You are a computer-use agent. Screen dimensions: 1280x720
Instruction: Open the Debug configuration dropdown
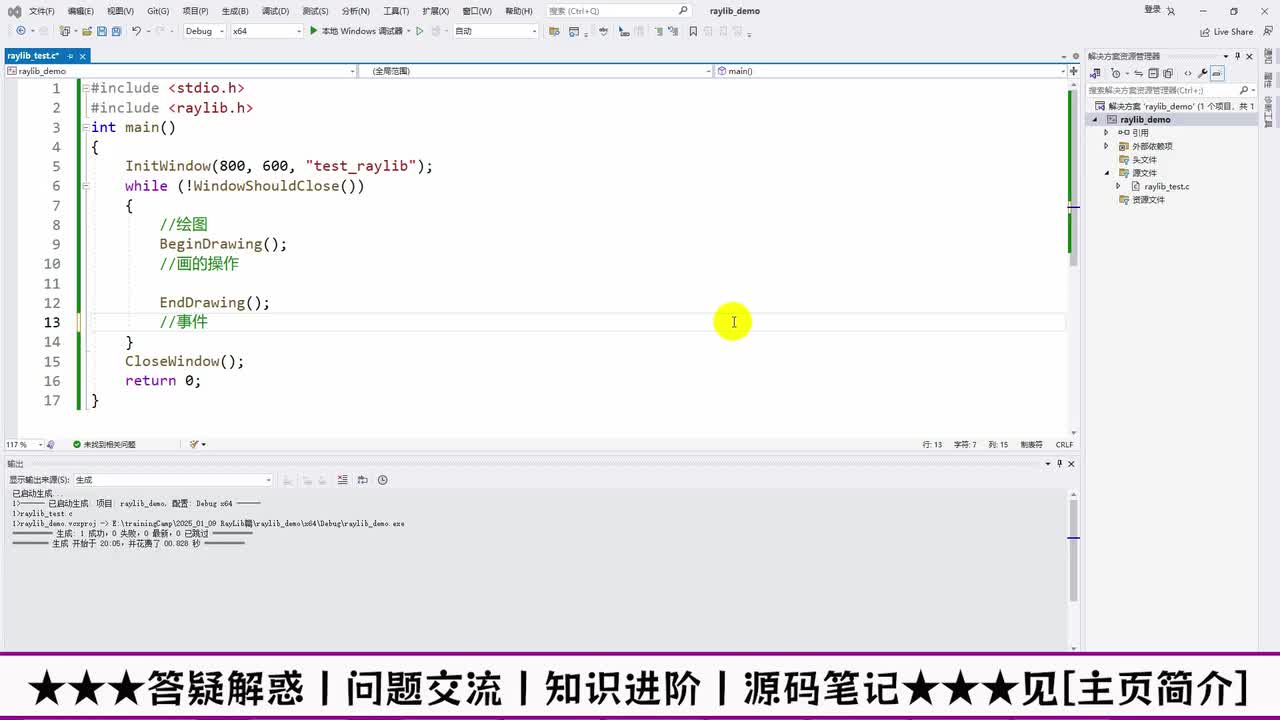point(203,31)
